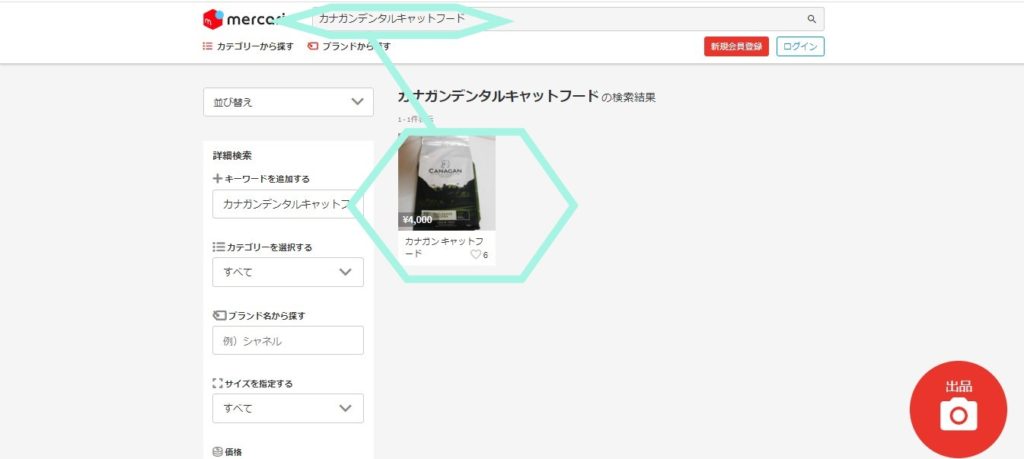Like the item with the heart icon
The image size is (1024, 459).
point(476,255)
